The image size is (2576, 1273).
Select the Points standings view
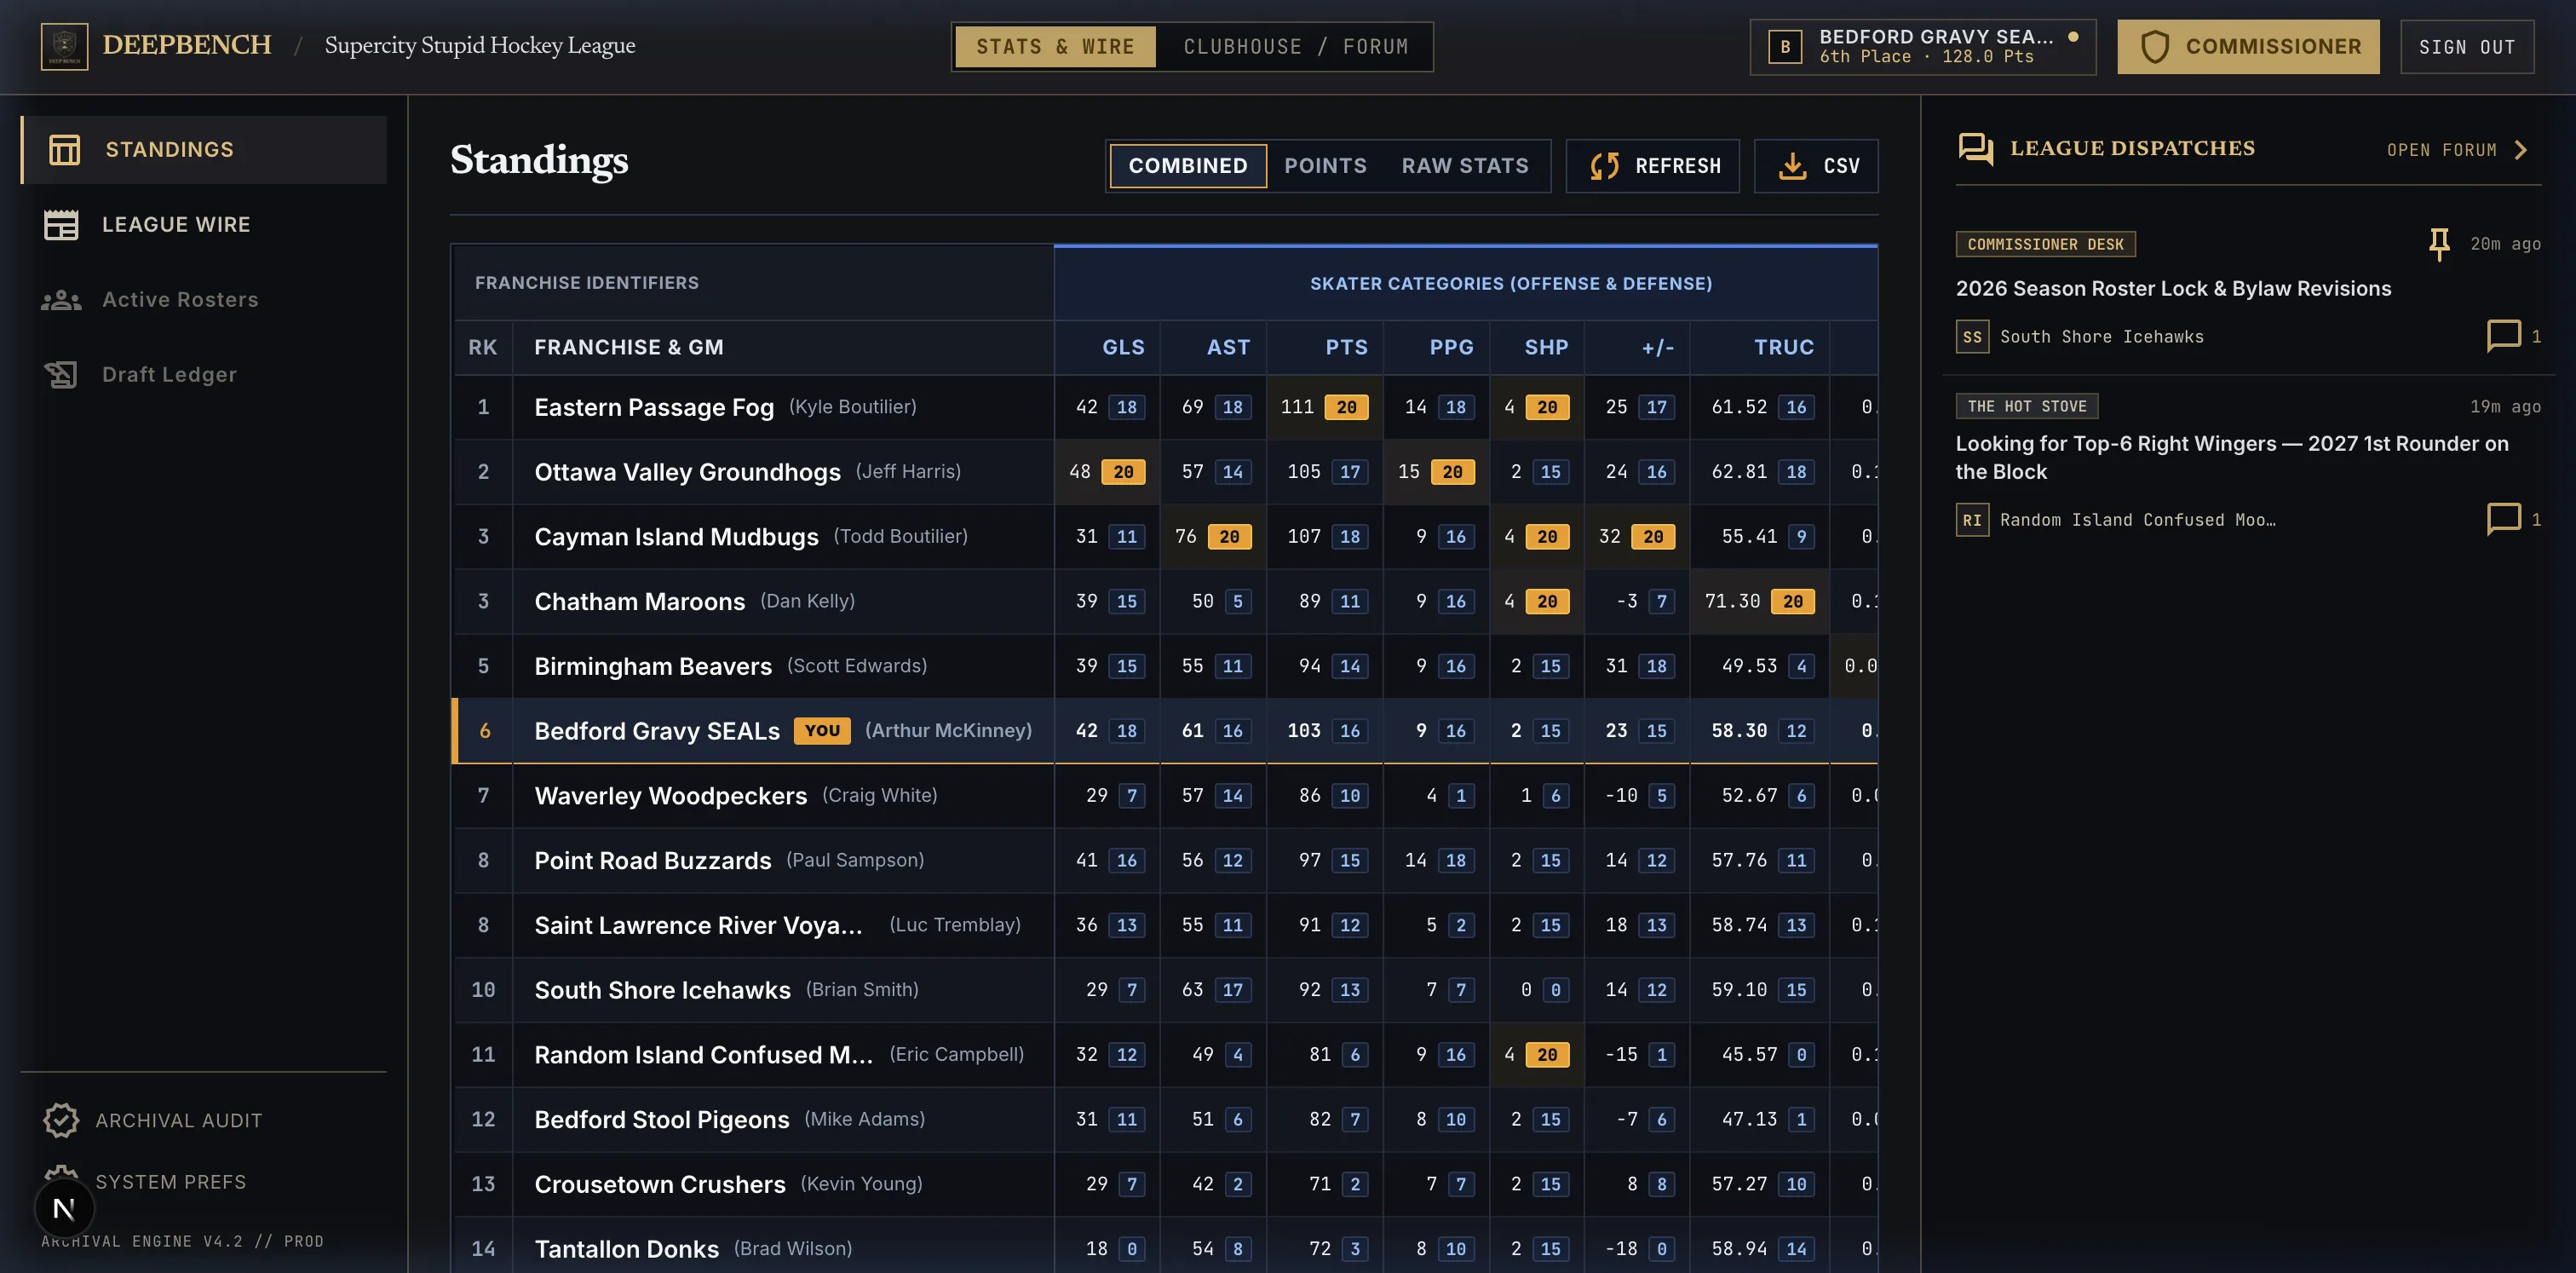(1325, 166)
